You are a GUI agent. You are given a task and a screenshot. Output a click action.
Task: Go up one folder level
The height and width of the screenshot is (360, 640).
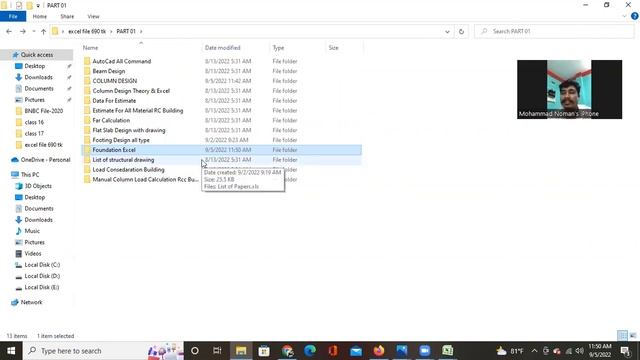pos(43,31)
